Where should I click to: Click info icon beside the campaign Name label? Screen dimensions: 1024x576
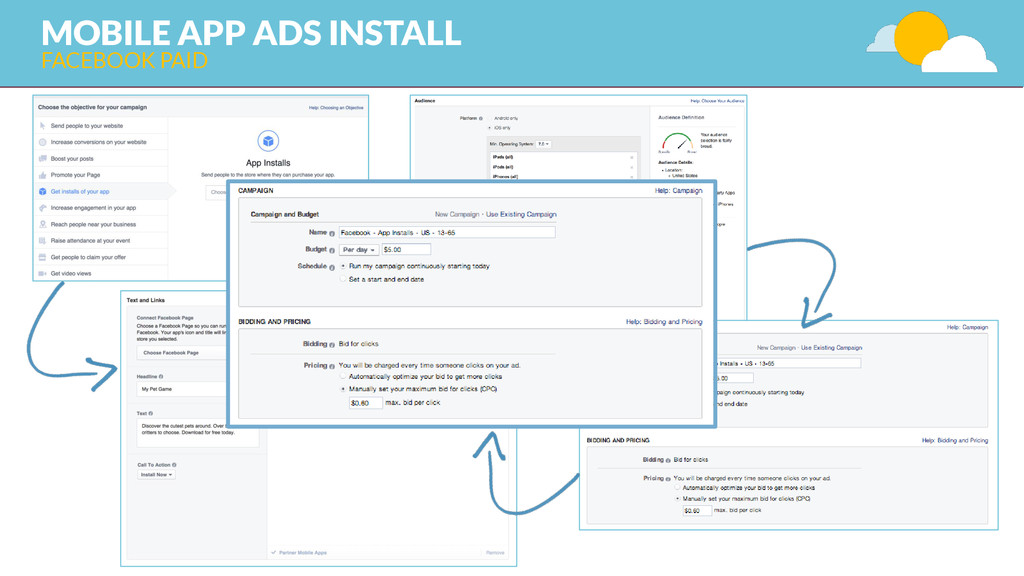[x=332, y=233]
